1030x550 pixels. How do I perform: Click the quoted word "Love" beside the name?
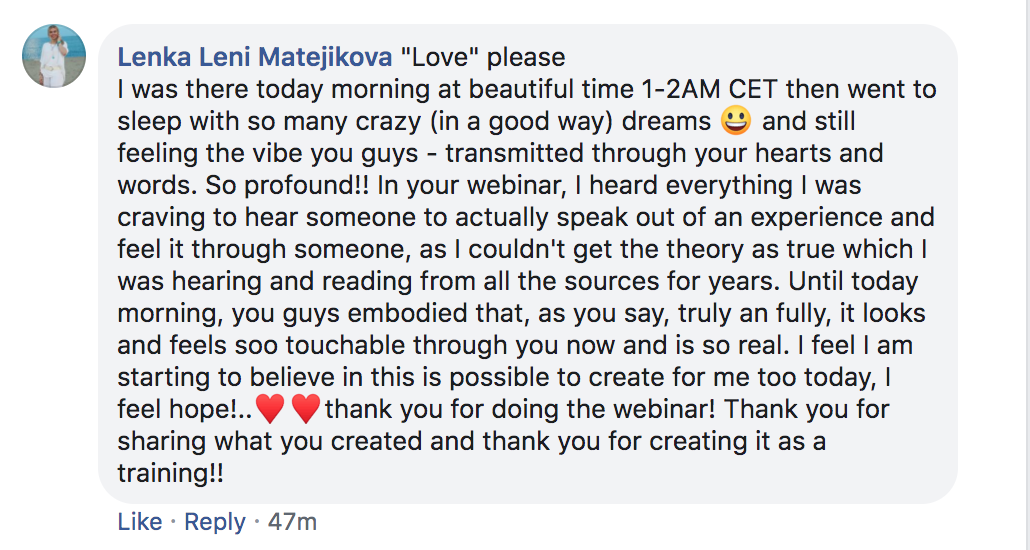[x=437, y=57]
